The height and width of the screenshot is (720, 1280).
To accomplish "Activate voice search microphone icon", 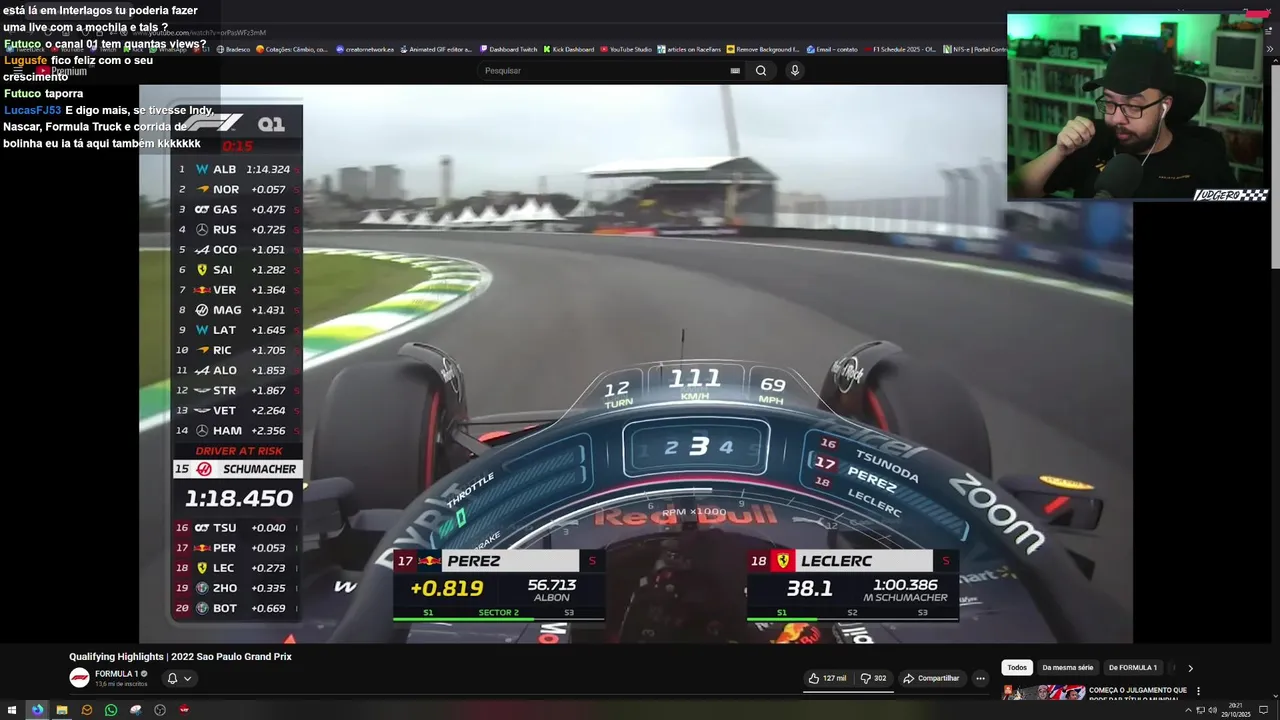I will pos(795,70).
